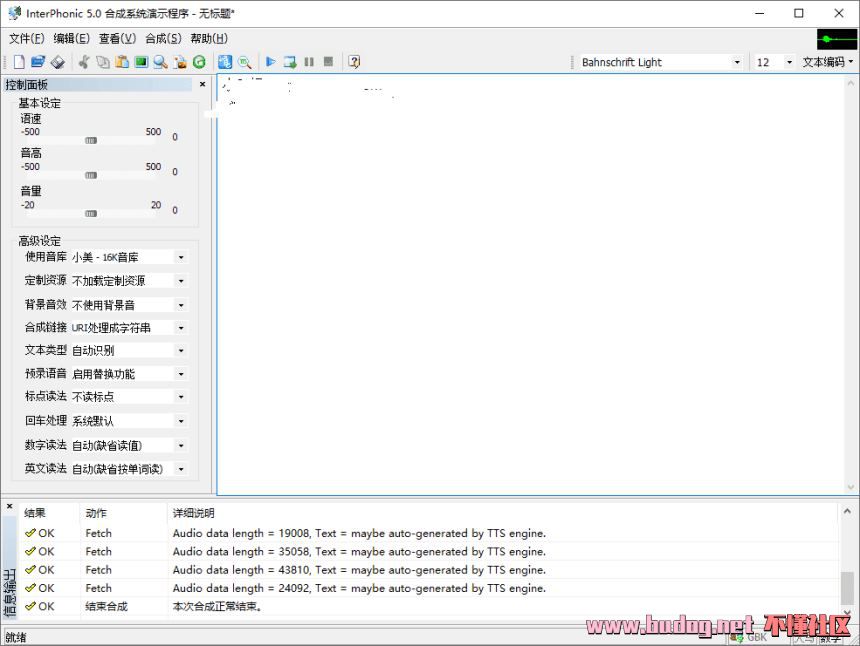Close the 控制面板 control panel
Image resolution: width=860 pixels, height=646 pixels.
pyautogui.click(x=202, y=85)
